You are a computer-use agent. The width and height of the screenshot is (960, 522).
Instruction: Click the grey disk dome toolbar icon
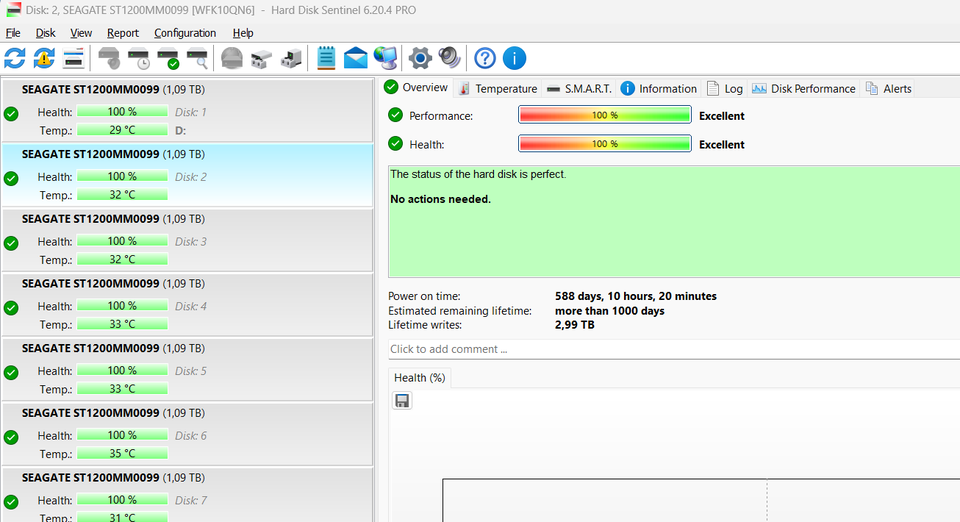click(232, 58)
